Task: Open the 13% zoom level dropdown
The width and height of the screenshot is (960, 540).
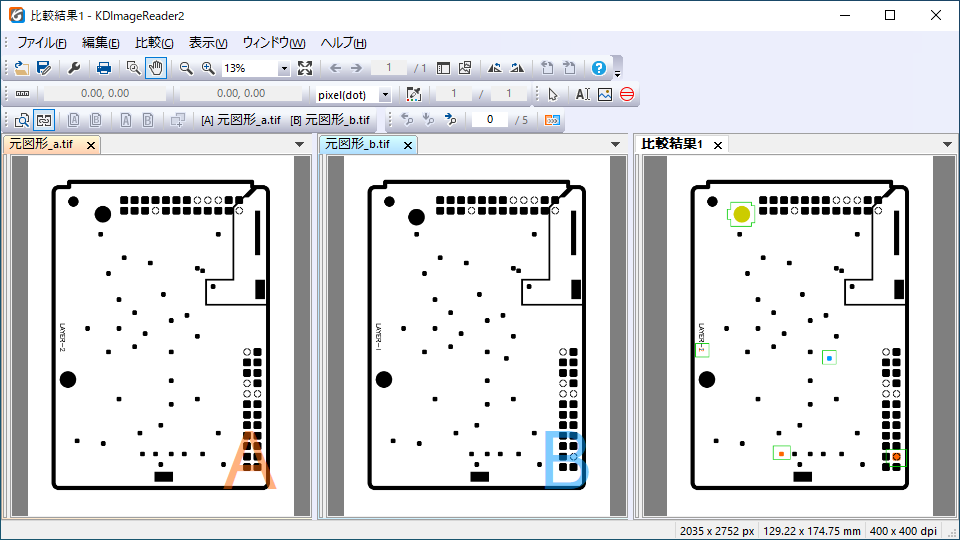Action: [x=283, y=69]
